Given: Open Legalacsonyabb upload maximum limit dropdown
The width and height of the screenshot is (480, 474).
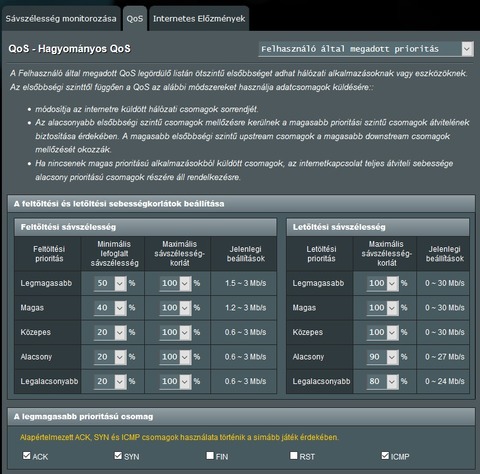Looking at the screenshot, I should coord(175,382).
